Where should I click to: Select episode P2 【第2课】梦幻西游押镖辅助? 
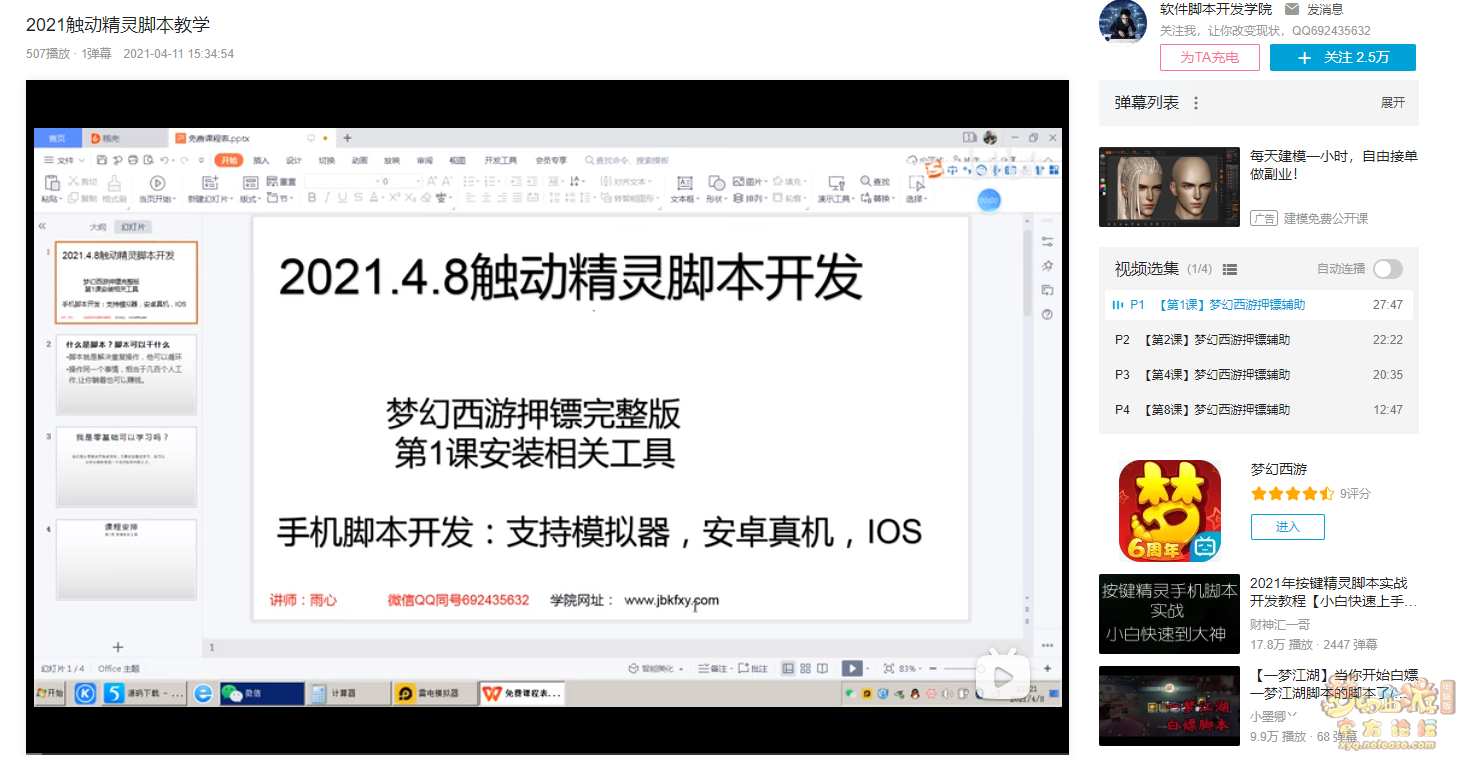click(1258, 340)
